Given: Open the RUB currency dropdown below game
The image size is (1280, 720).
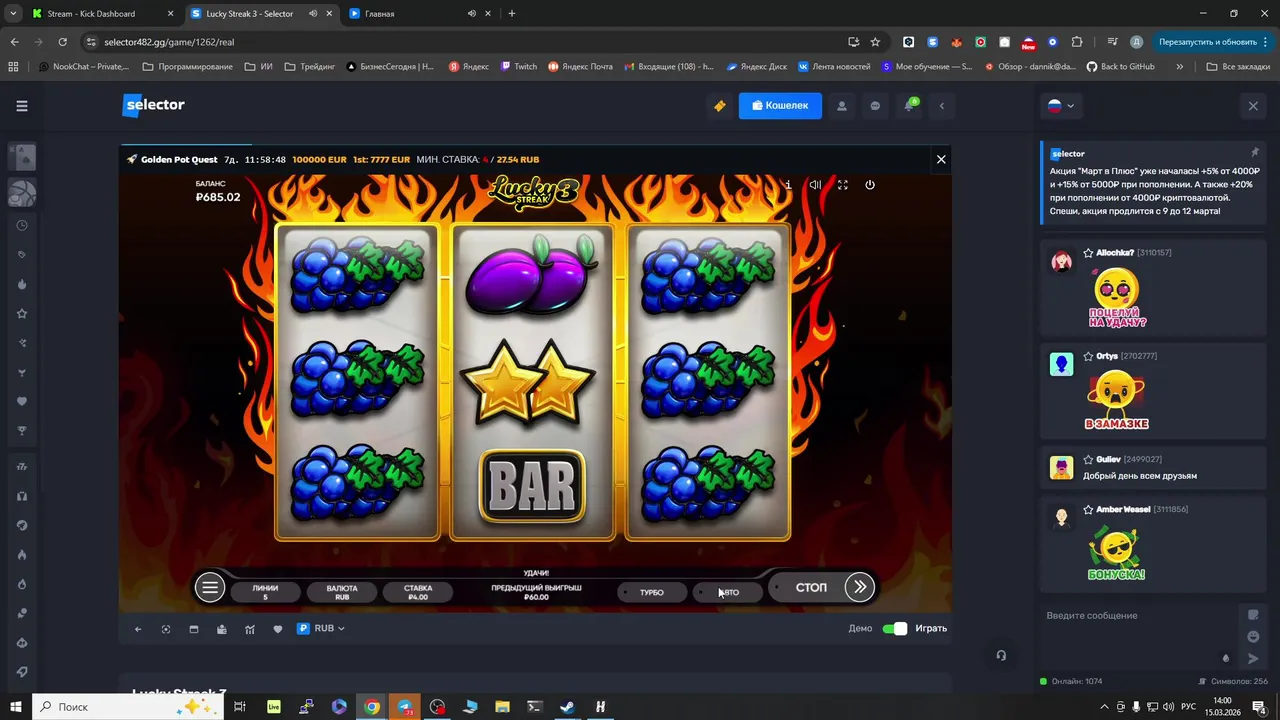Looking at the screenshot, I should click(321, 628).
